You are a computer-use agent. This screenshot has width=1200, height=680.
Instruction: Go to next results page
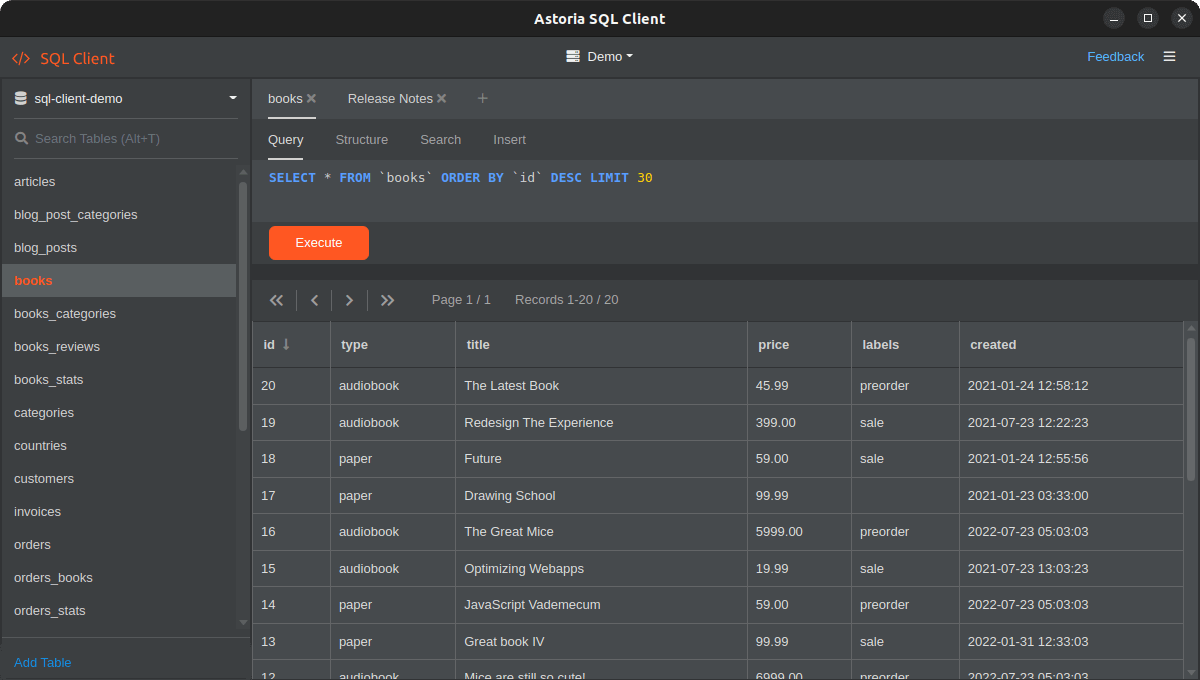(349, 300)
